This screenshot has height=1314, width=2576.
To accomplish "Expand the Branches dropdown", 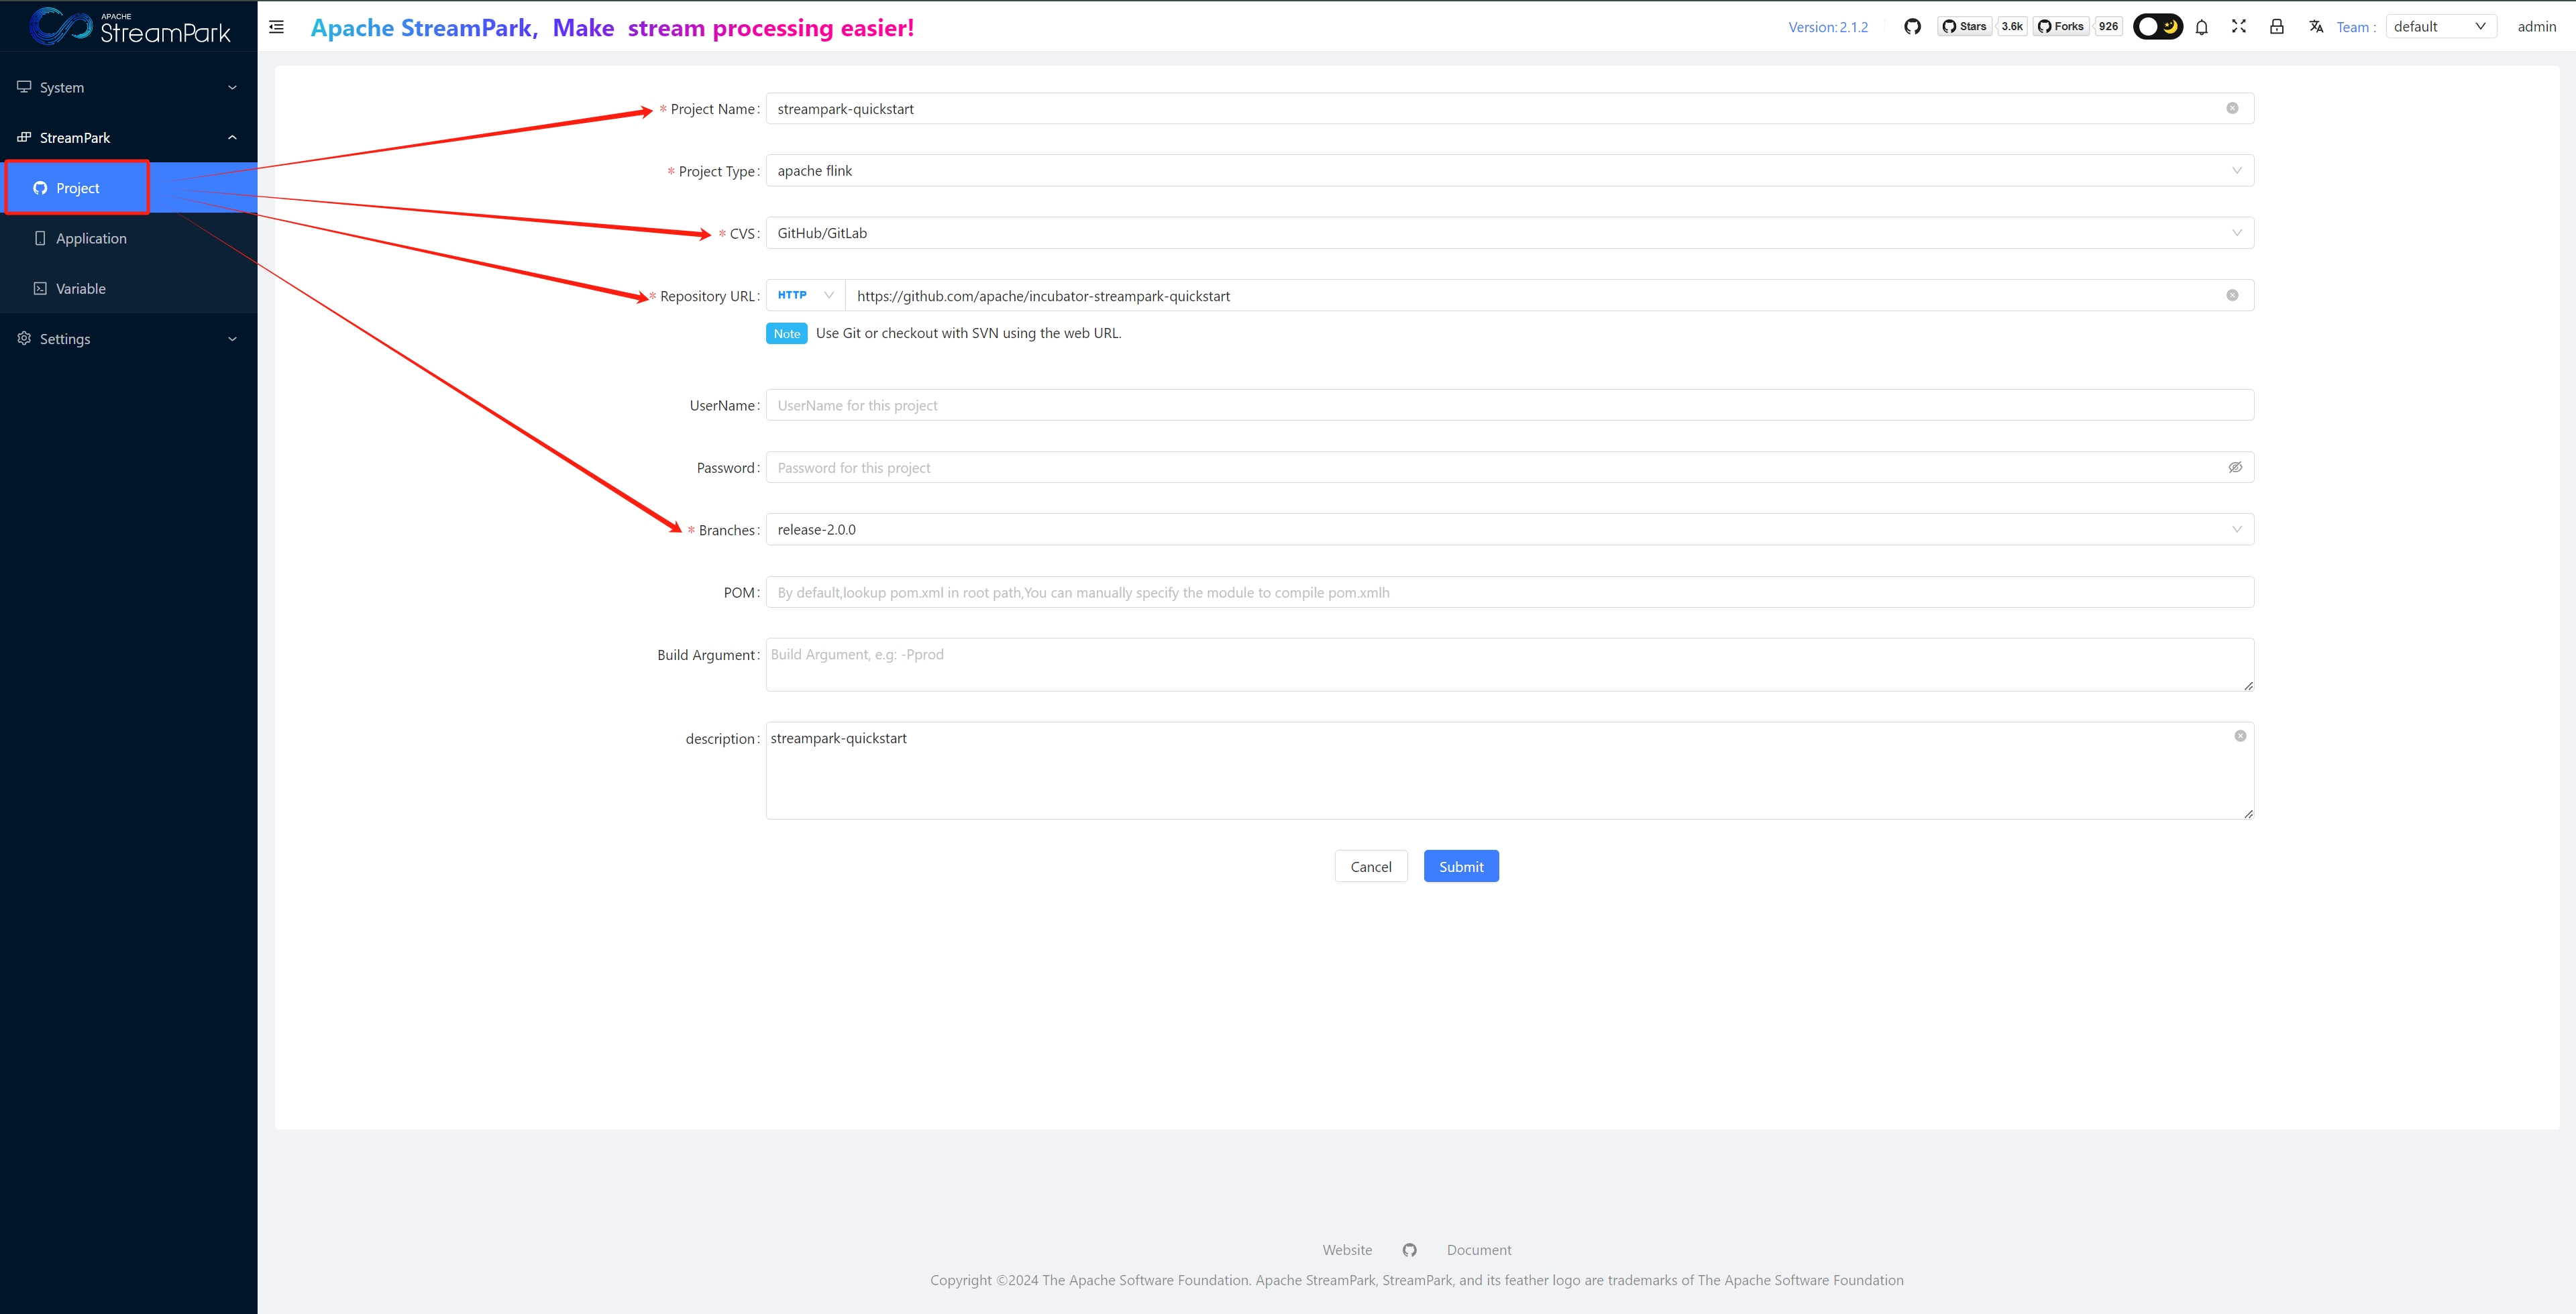I will [1509, 530].
